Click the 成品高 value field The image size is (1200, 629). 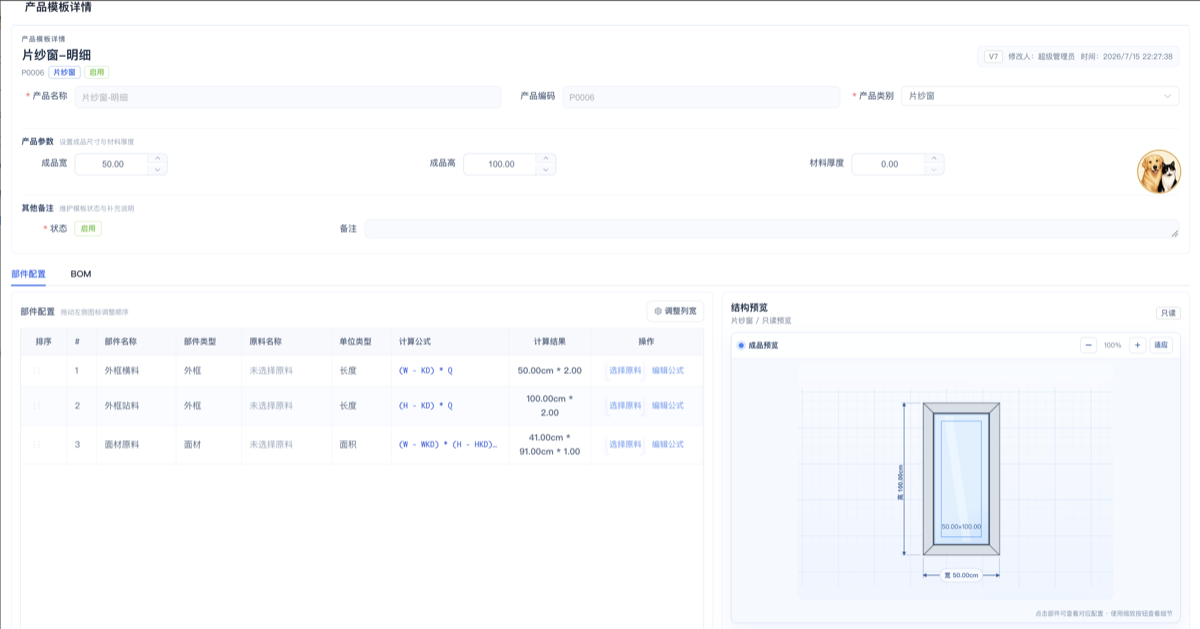(501, 164)
